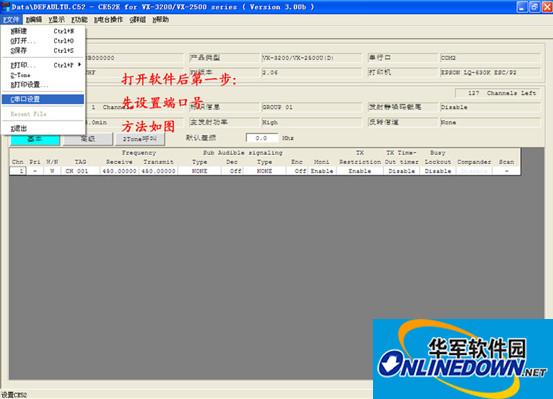553x399 pixels.
Task: Click the 默认载频 input field showing 0.0
Action: coord(262,138)
